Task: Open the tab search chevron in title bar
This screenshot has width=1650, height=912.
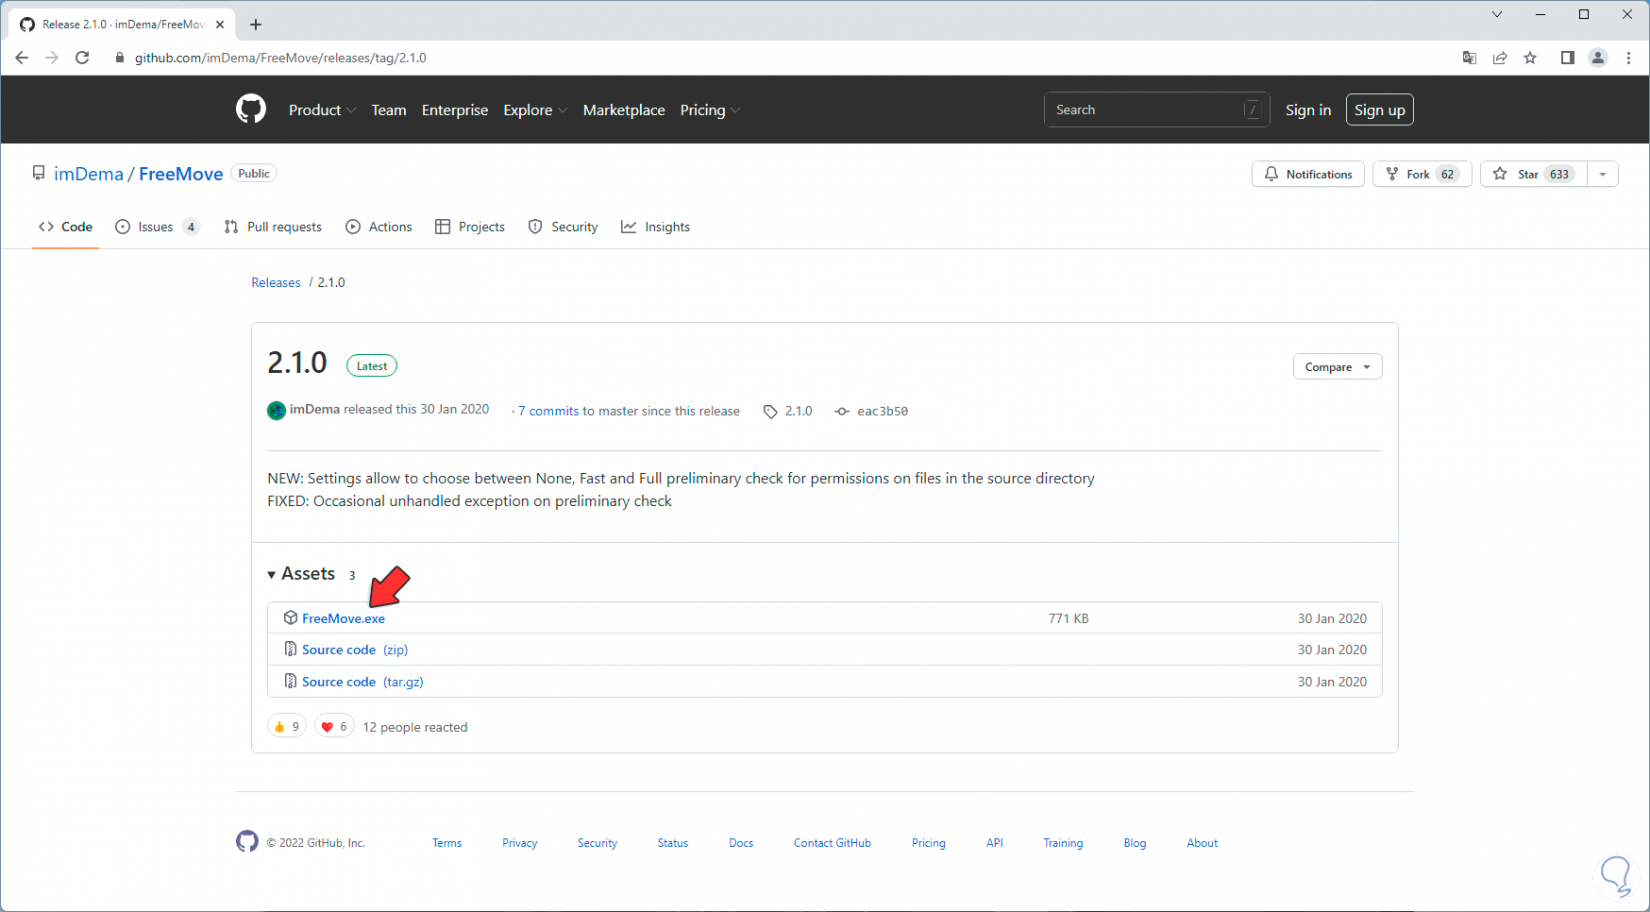Action: click(x=1497, y=14)
